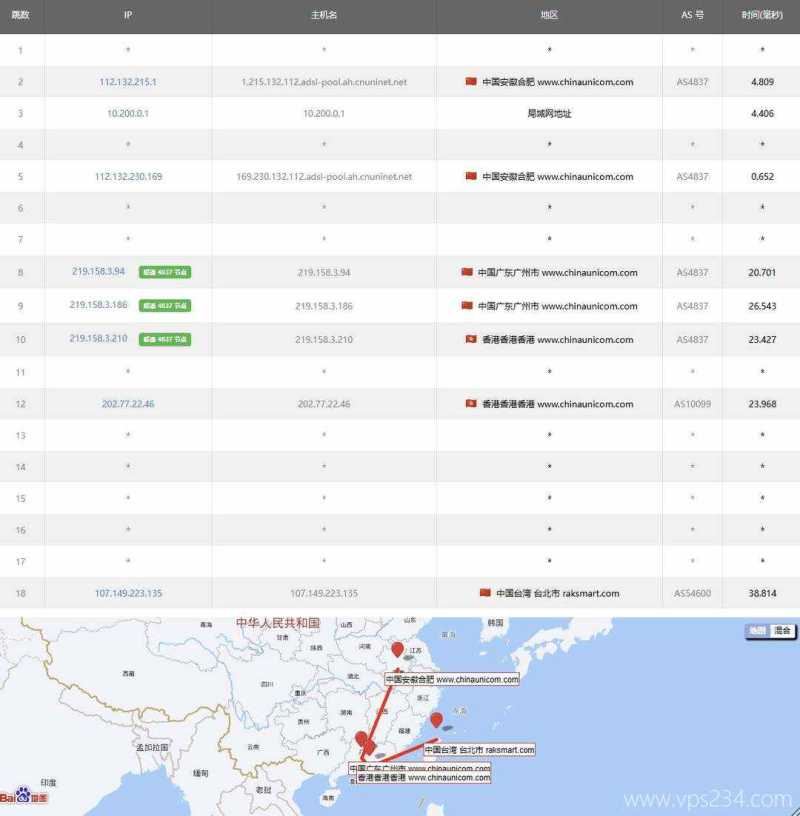Click the Taiwan flag icon in row 18

click(x=484, y=593)
